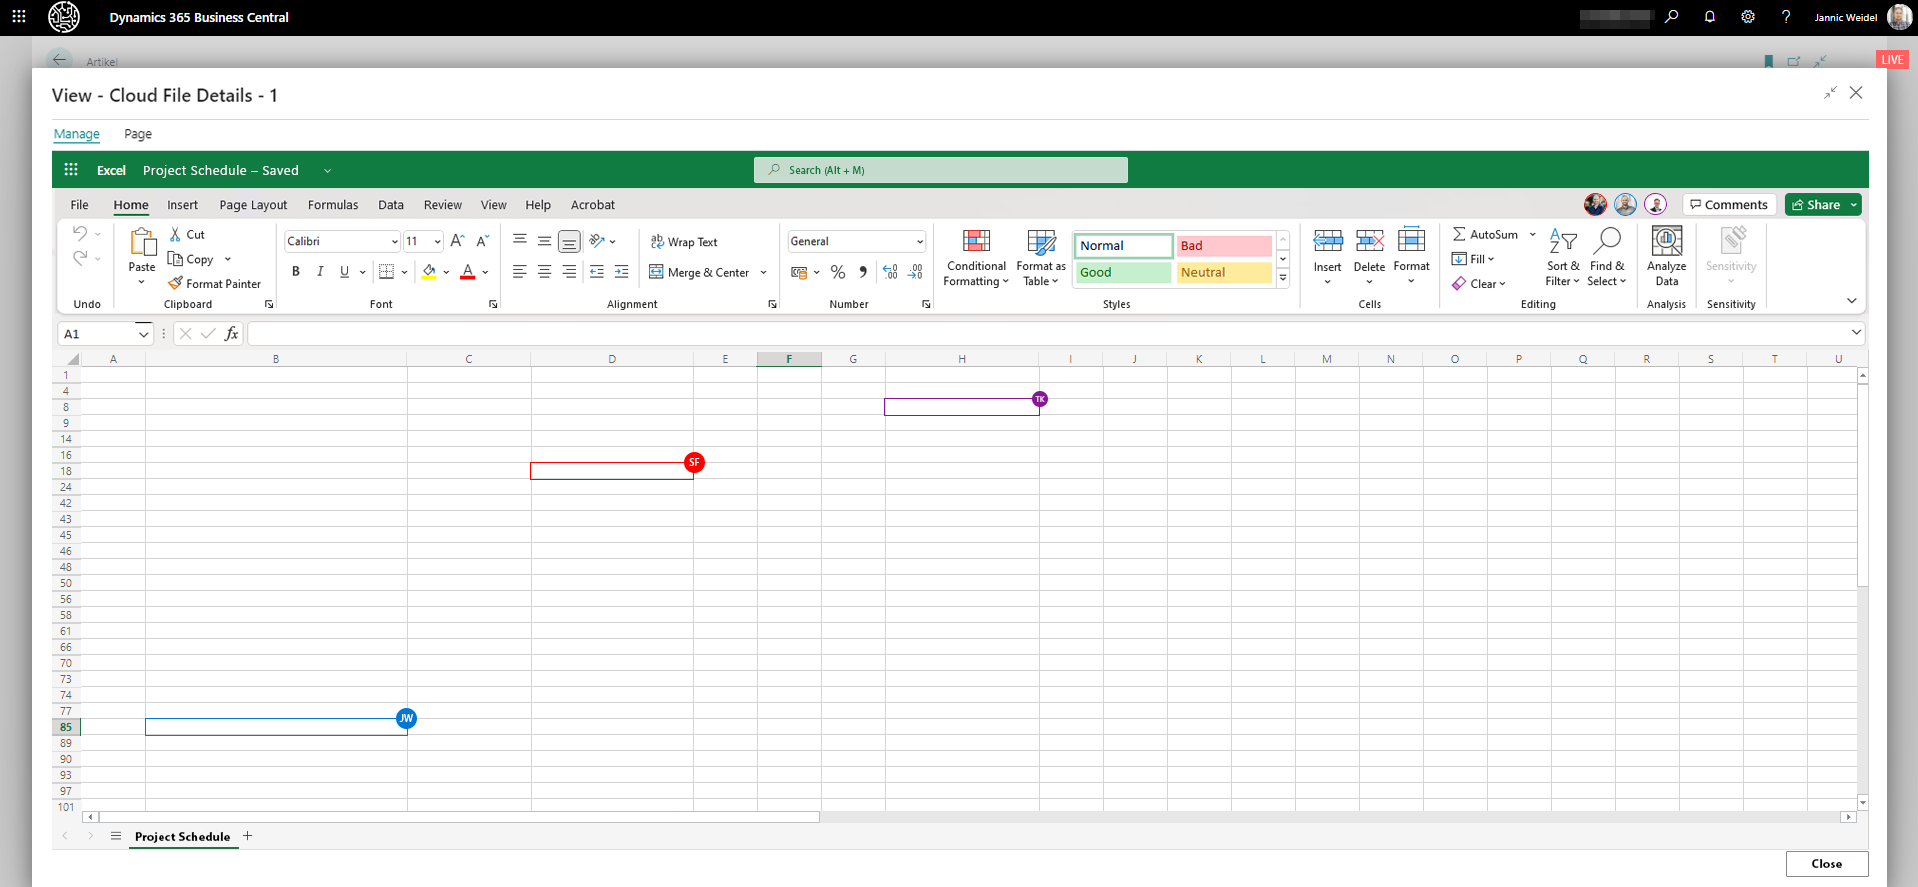Switch to the Review tab
1918x887 pixels.
pyautogui.click(x=442, y=205)
